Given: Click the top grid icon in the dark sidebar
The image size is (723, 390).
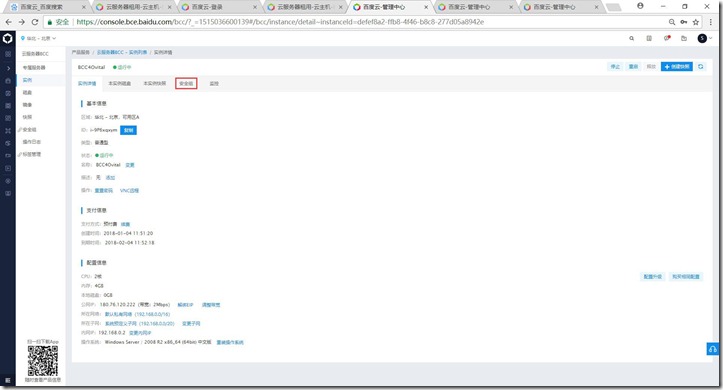Looking at the screenshot, I should pos(7,54).
